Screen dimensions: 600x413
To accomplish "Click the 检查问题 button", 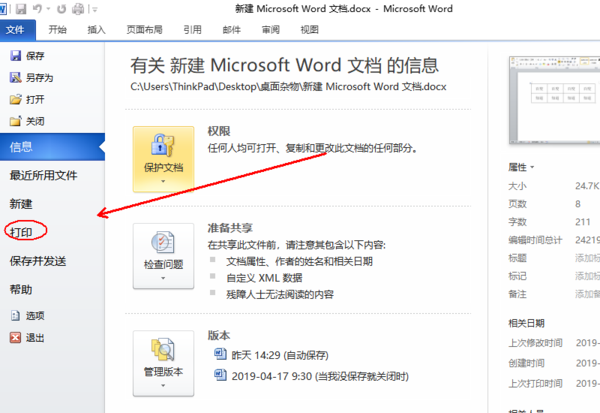I will (163, 256).
